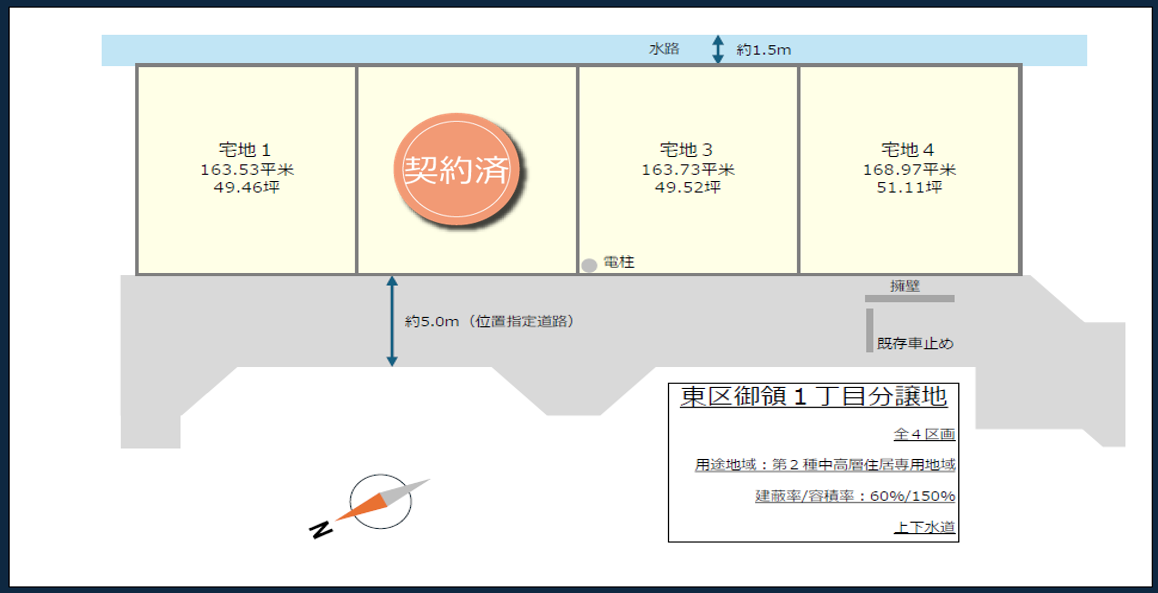Click the 約5.0m road width arrow
Image resolution: width=1158 pixels, height=593 pixels.
(392, 321)
